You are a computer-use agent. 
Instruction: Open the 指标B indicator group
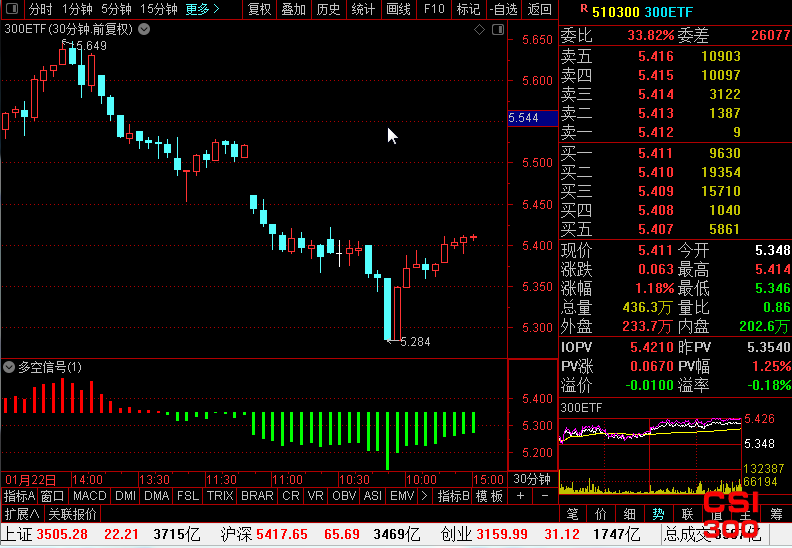point(454,496)
